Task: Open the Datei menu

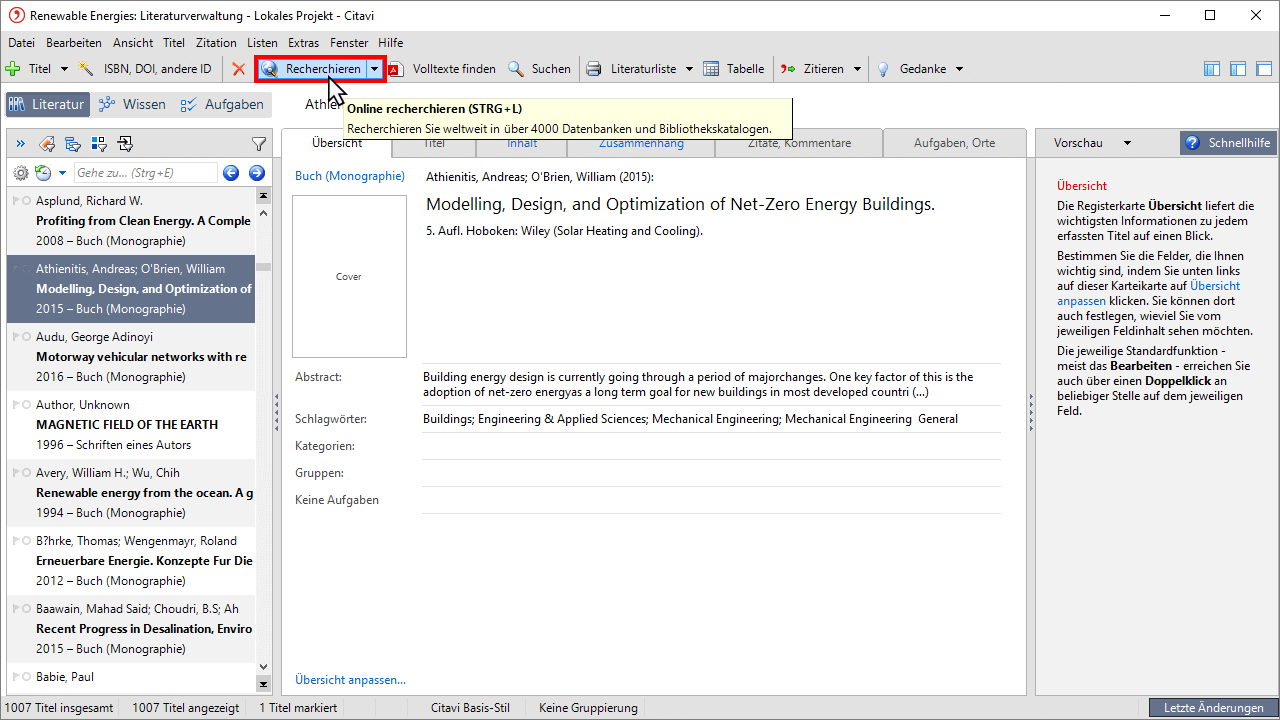Action: (x=21, y=43)
